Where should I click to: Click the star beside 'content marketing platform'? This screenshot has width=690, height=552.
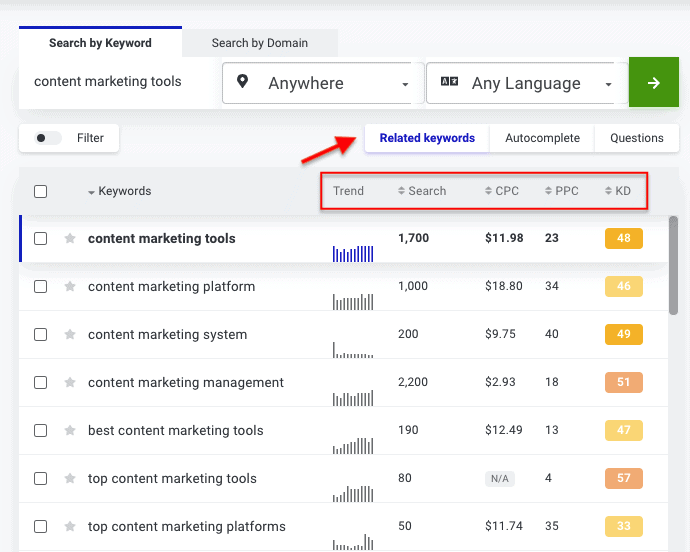[x=70, y=287]
